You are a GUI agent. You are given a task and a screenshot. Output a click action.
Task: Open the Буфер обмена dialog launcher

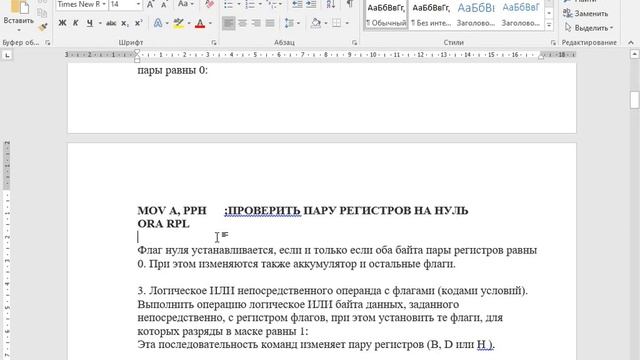tap(48, 42)
